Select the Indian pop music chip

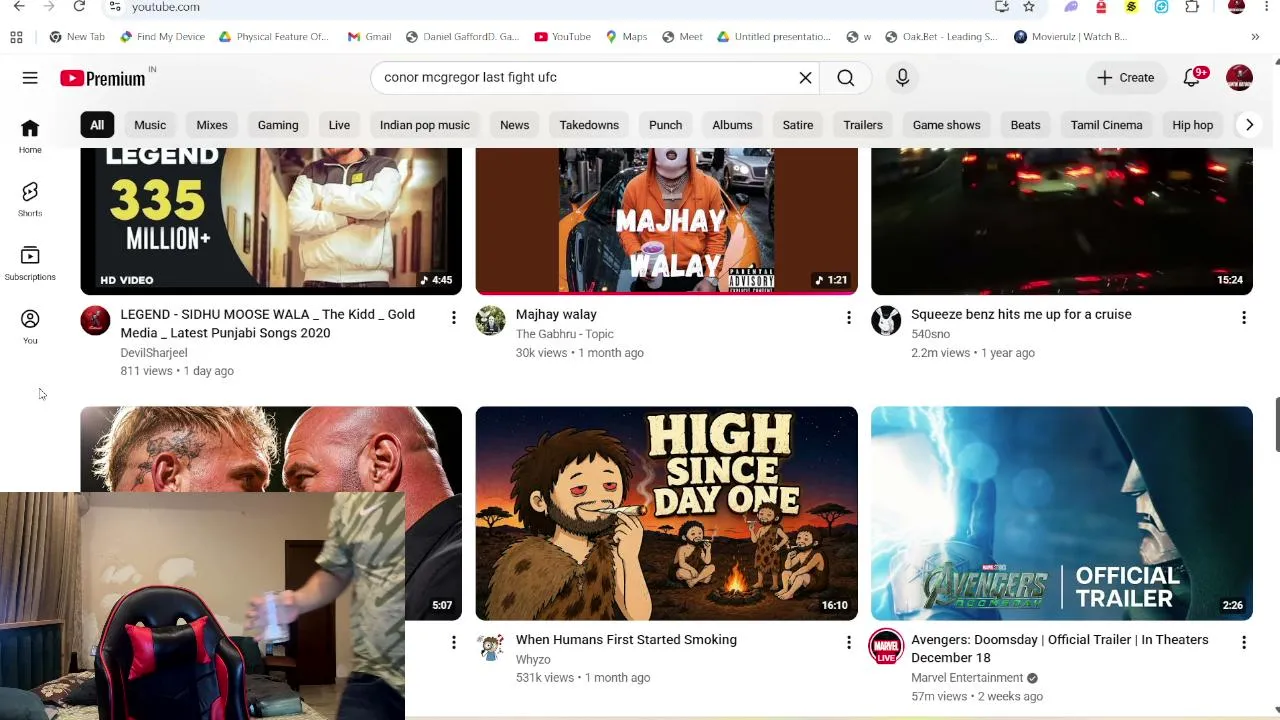pos(425,125)
